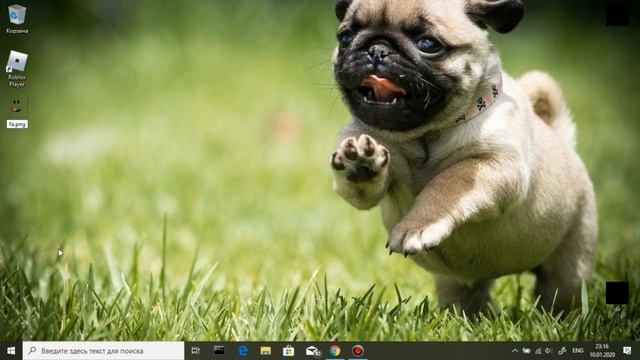Click the battery status tray icon
The width and height of the screenshot is (640, 360).
527,351
